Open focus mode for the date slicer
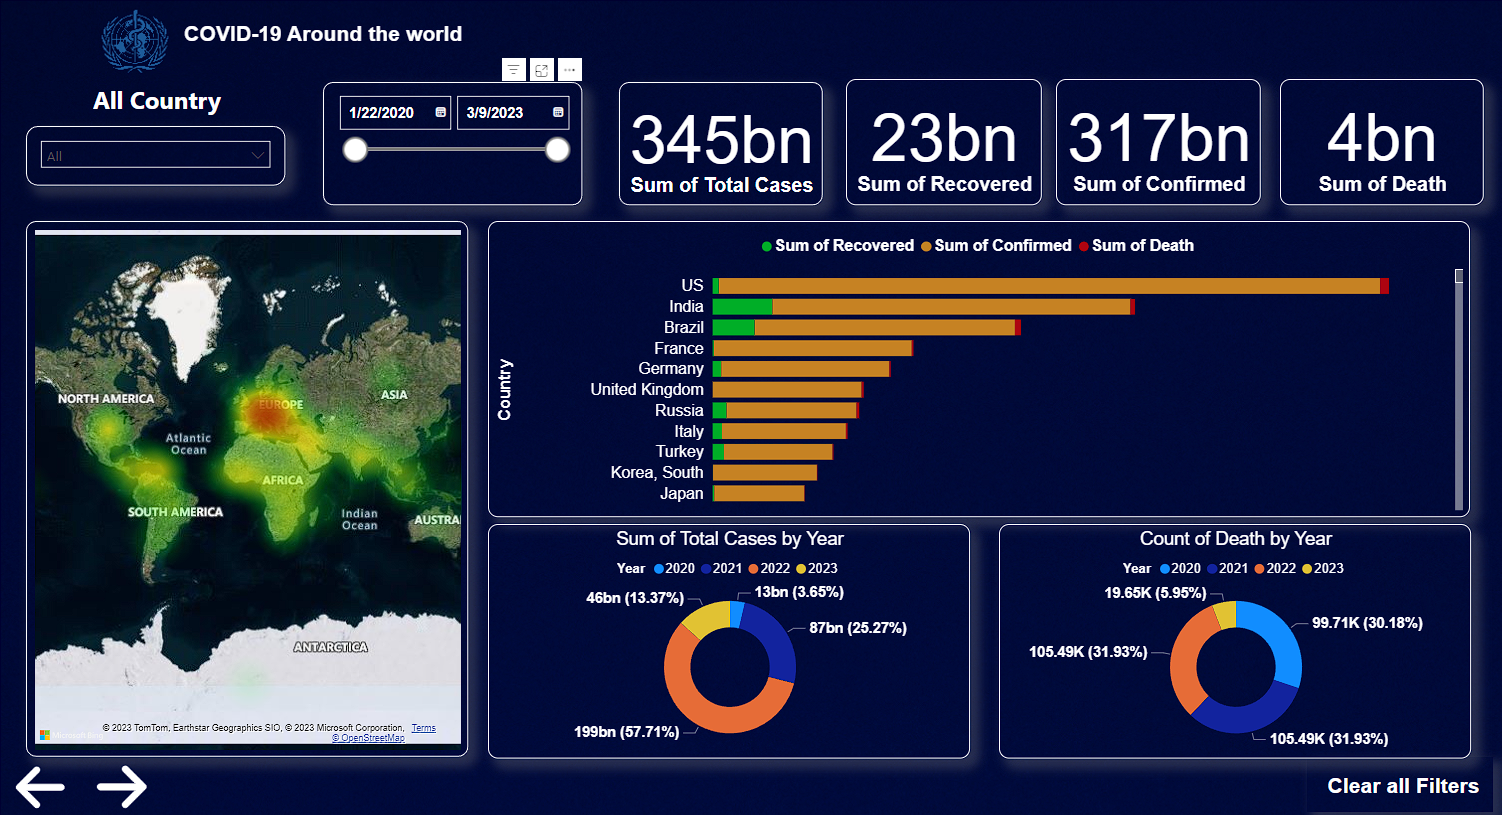Viewport: 1502px width, 815px height. 541,70
